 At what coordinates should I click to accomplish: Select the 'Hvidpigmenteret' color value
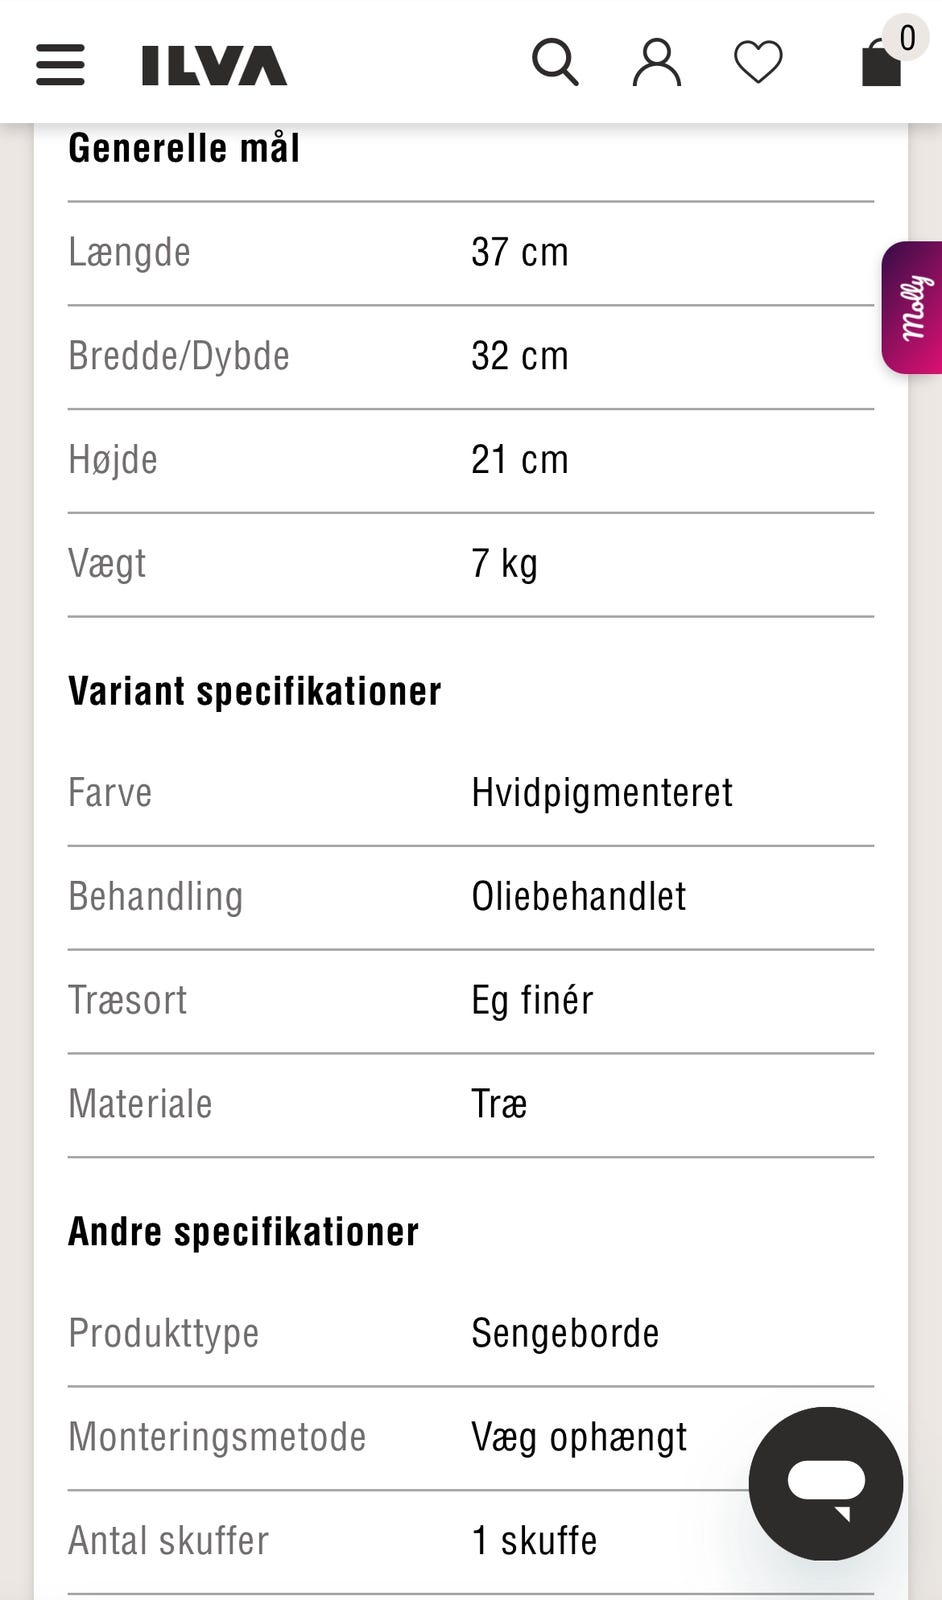click(x=602, y=792)
